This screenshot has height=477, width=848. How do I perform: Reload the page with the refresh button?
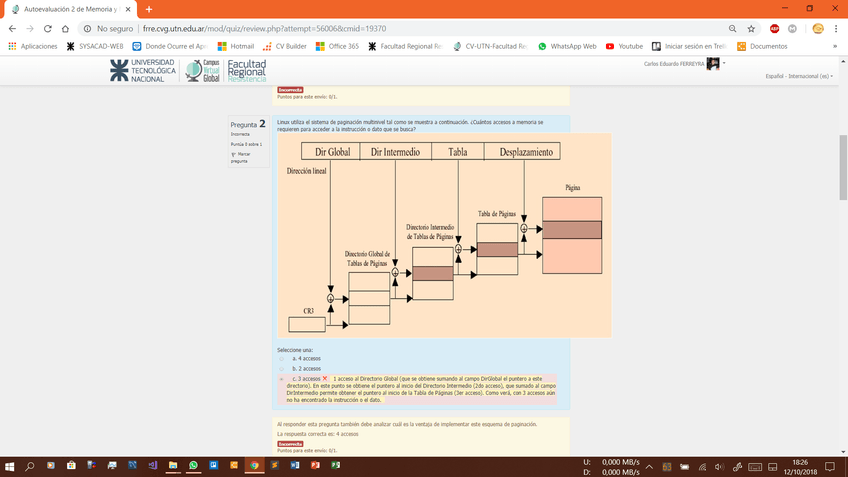(48, 29)
